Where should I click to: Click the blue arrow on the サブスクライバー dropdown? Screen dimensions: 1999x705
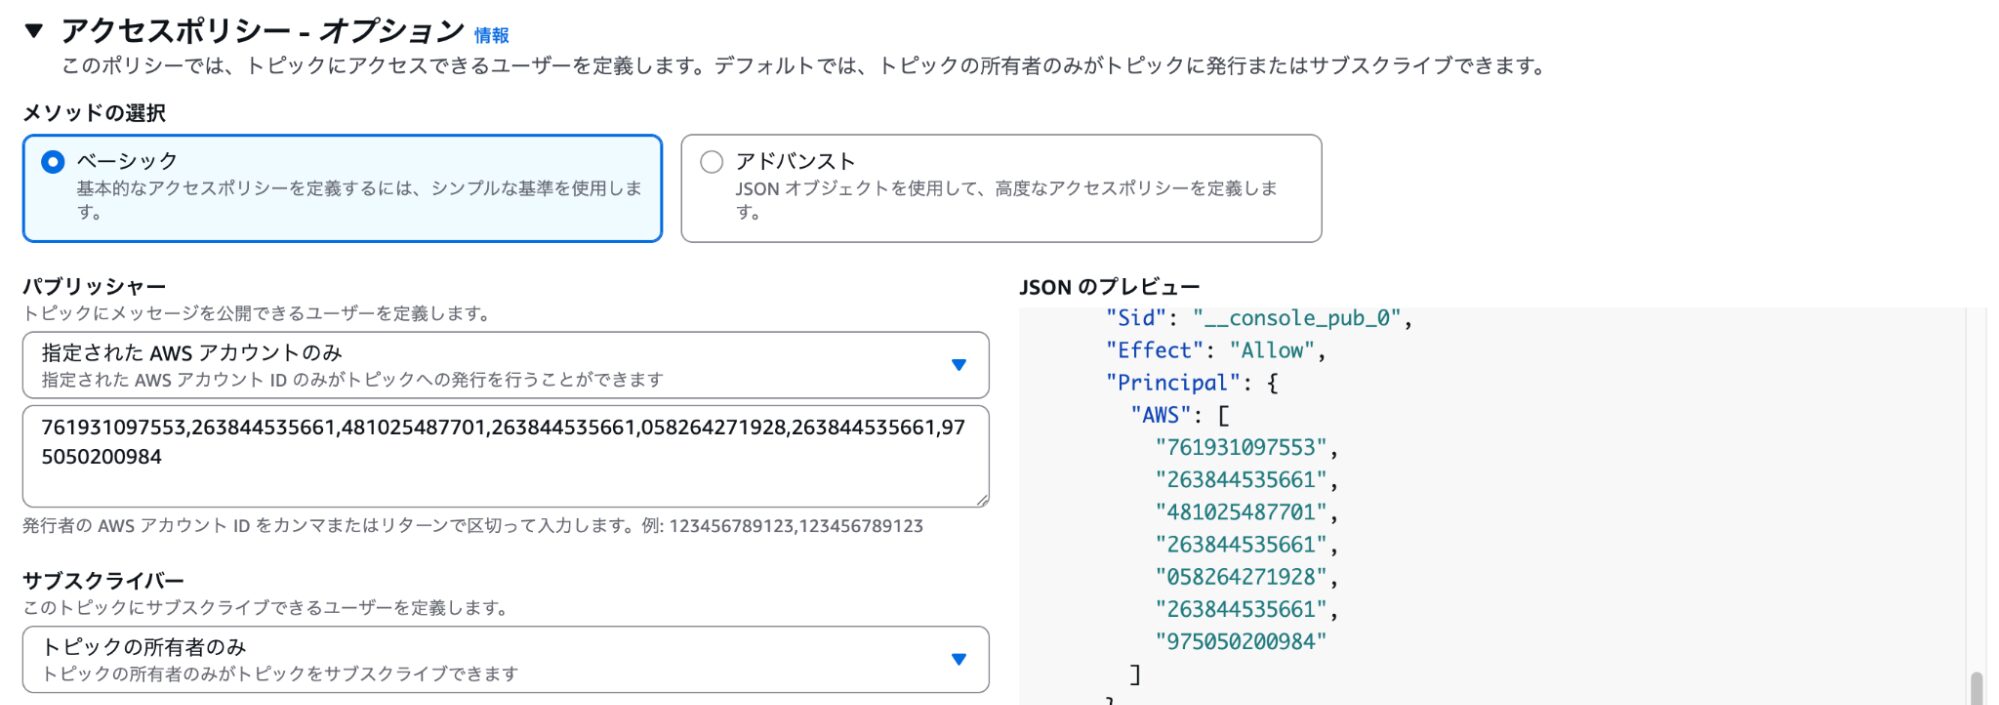(958, 659)
